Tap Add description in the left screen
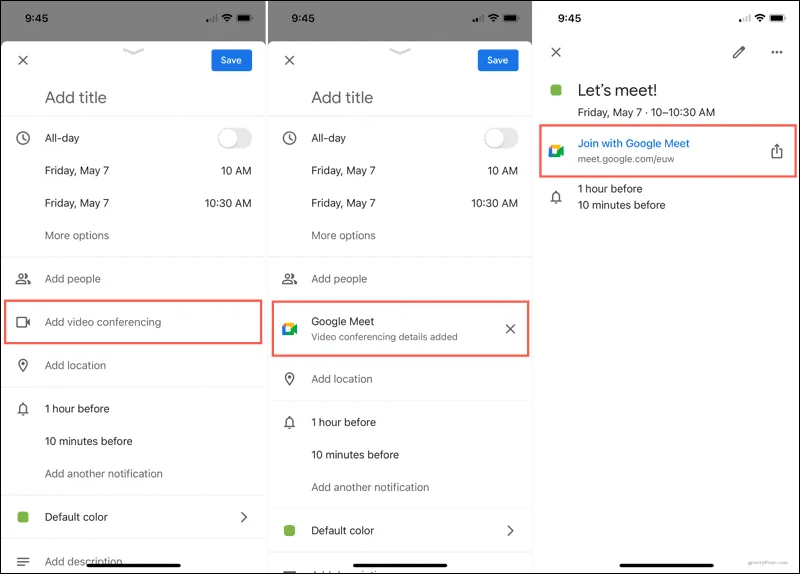This screenshot has width=800, height=574. coord(84,561)
